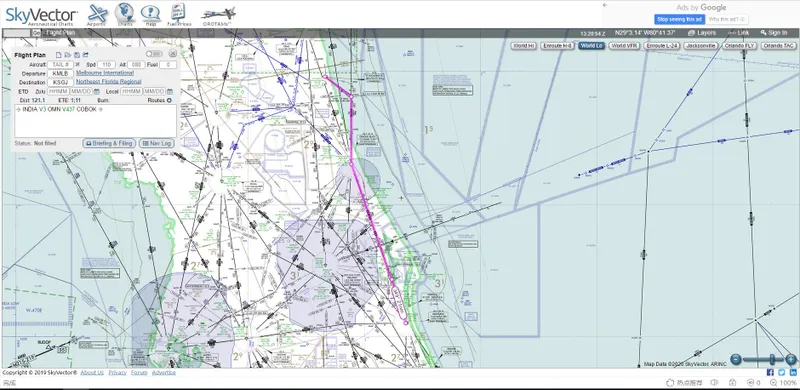The image size is (800, 390).
Task: Click Stop seeing this ad
Action: click(x=679, y=19)
